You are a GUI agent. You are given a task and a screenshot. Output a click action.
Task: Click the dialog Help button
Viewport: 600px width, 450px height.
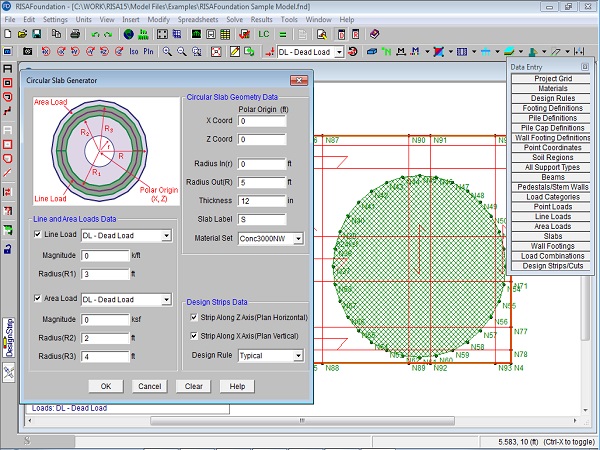coord(237,386)
